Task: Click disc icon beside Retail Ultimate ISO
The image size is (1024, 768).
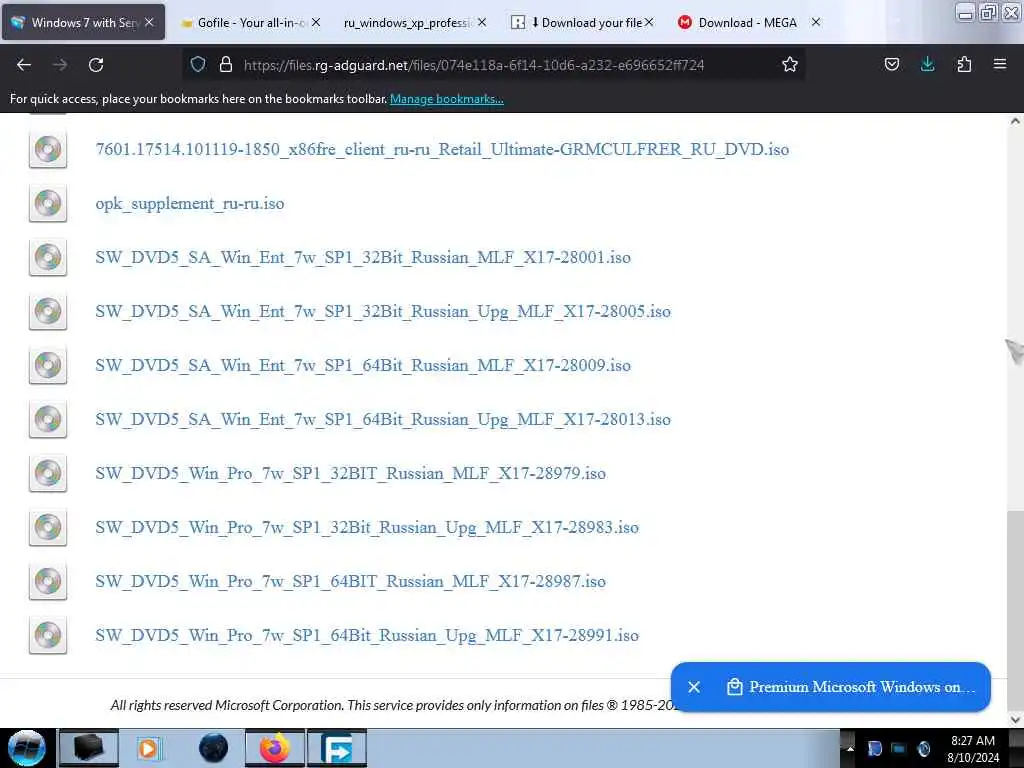Action: (x=48, y=150)
